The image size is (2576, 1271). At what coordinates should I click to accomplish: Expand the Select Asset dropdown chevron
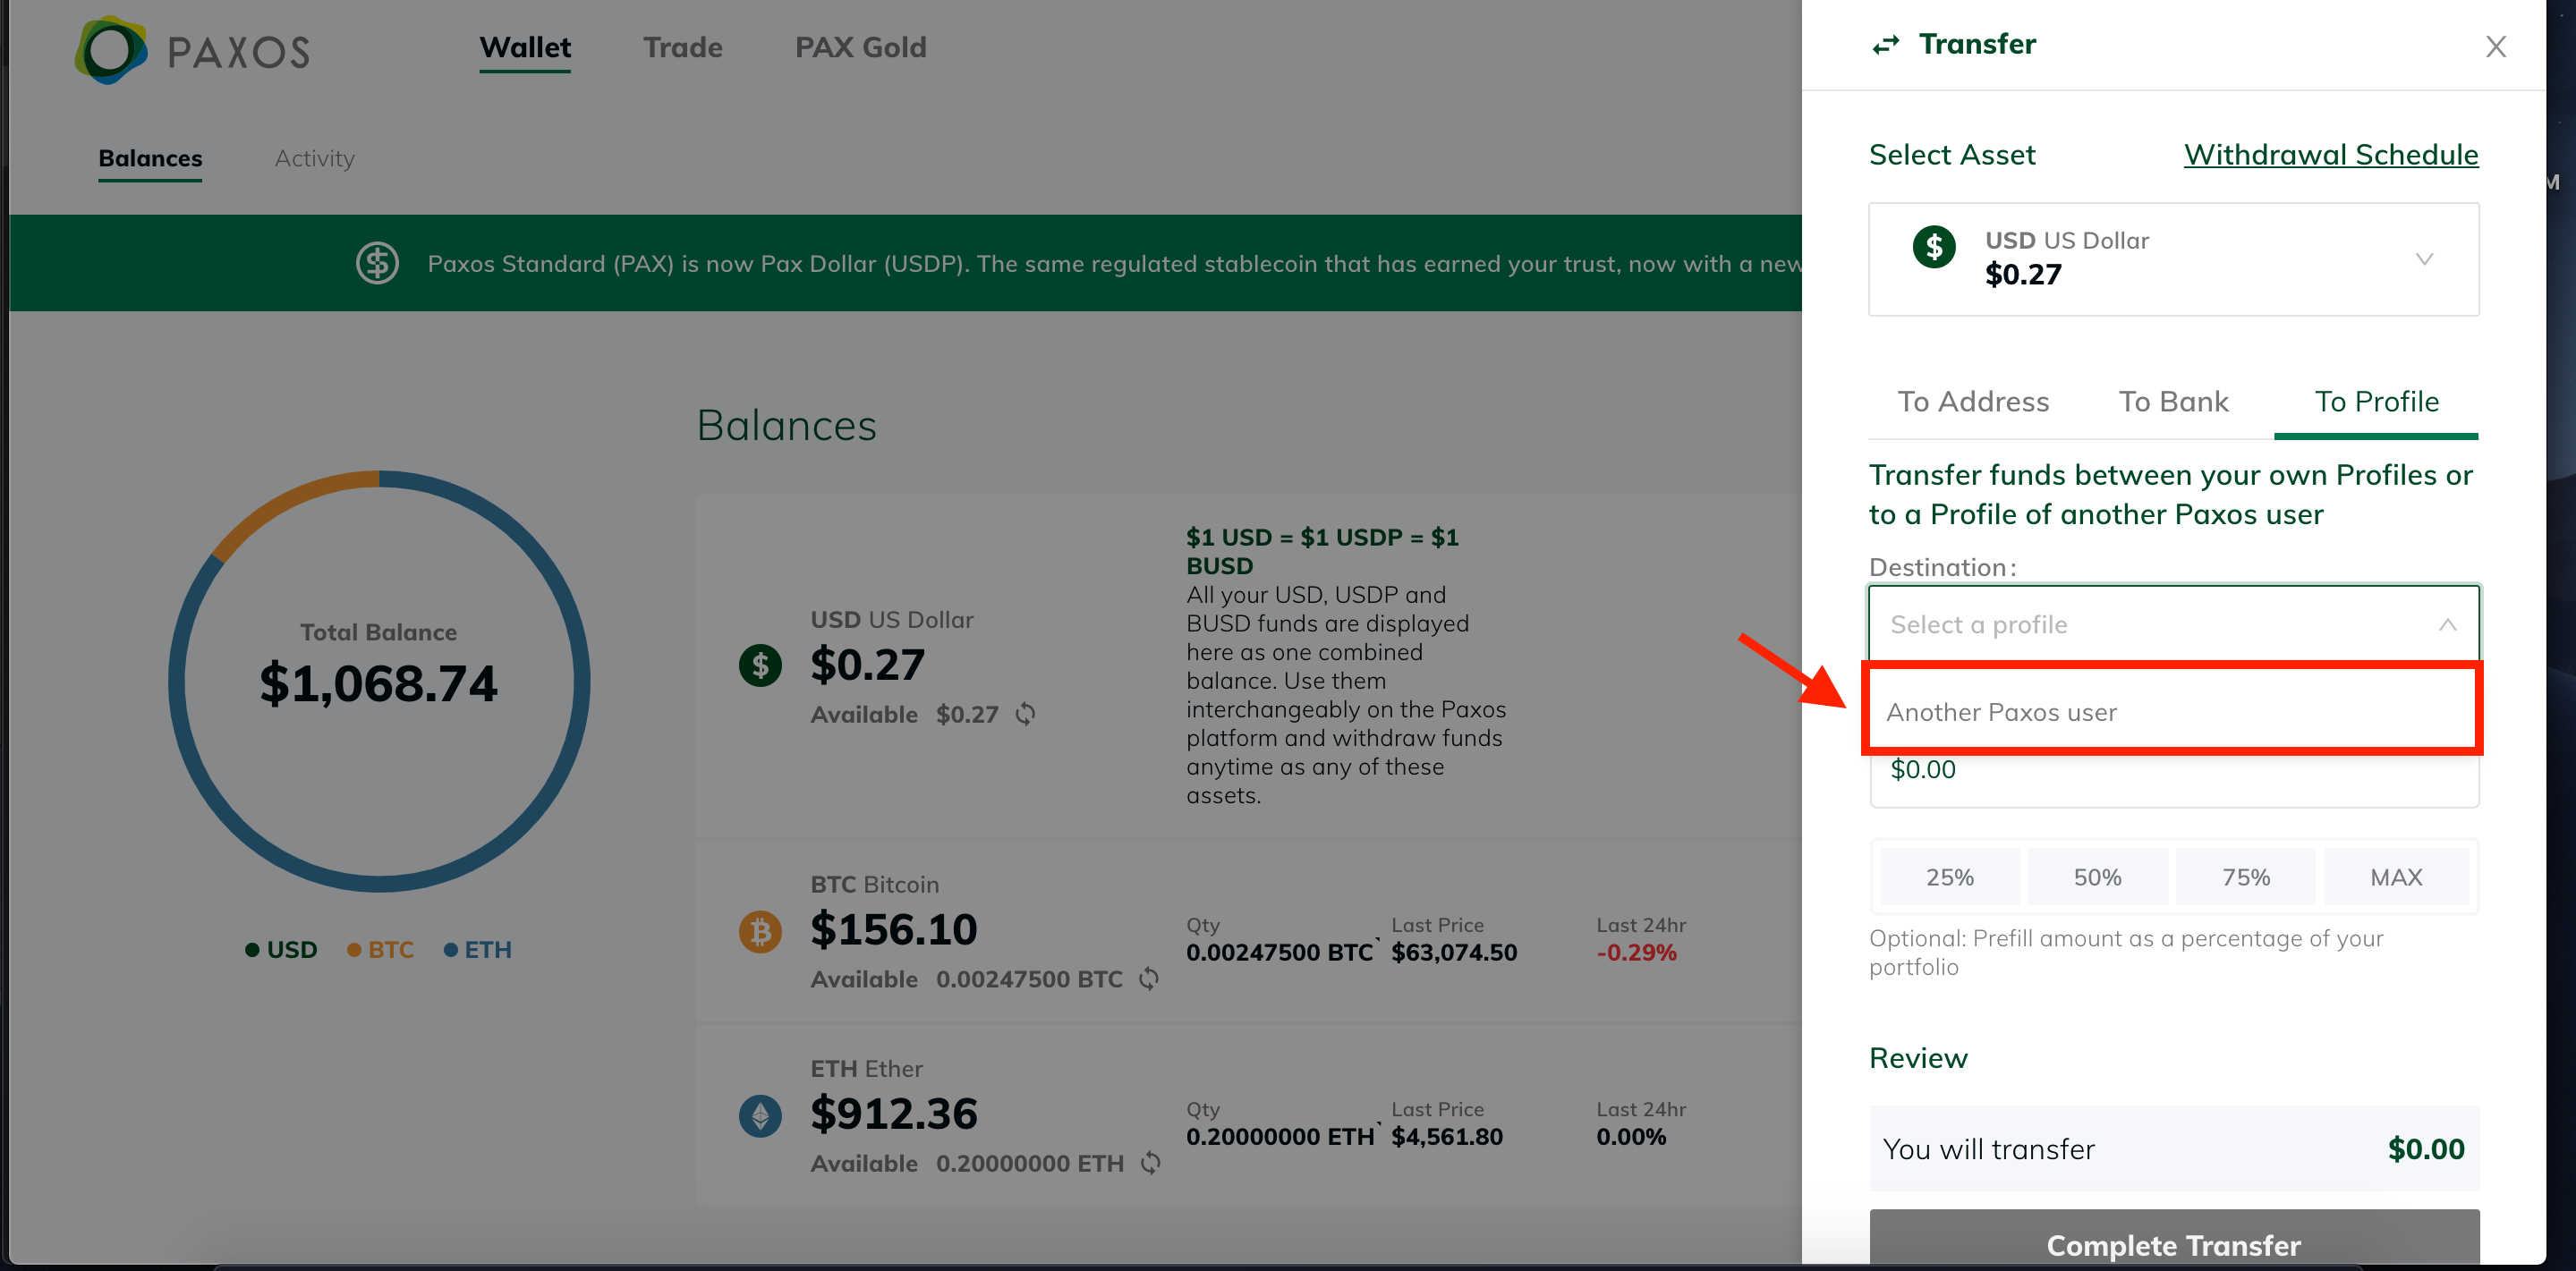pyautogui.click(x=2424, y=259)
